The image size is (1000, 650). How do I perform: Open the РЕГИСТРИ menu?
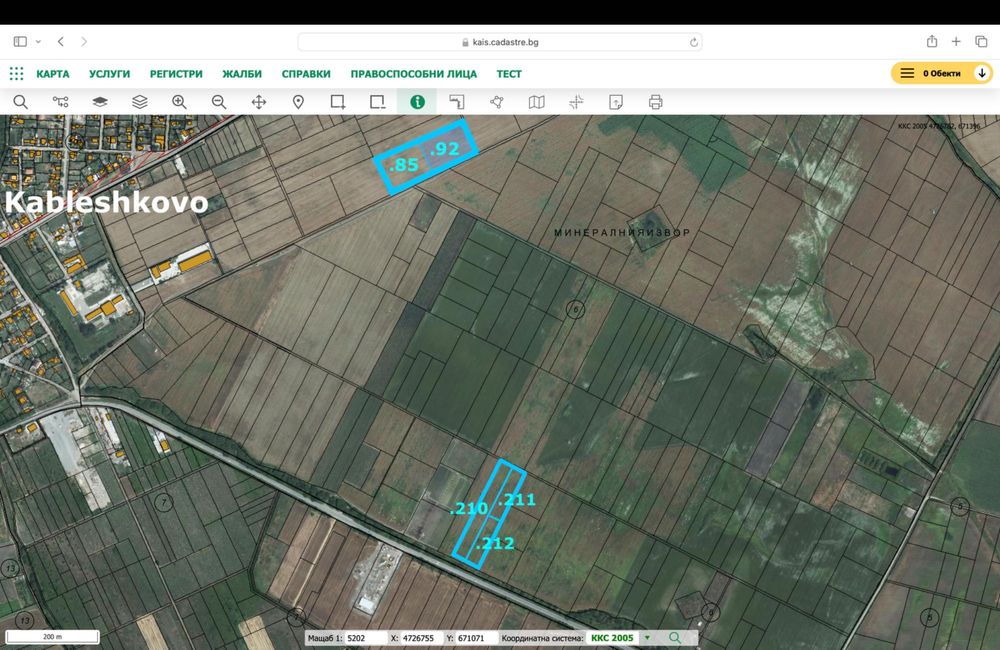[176, 74]
